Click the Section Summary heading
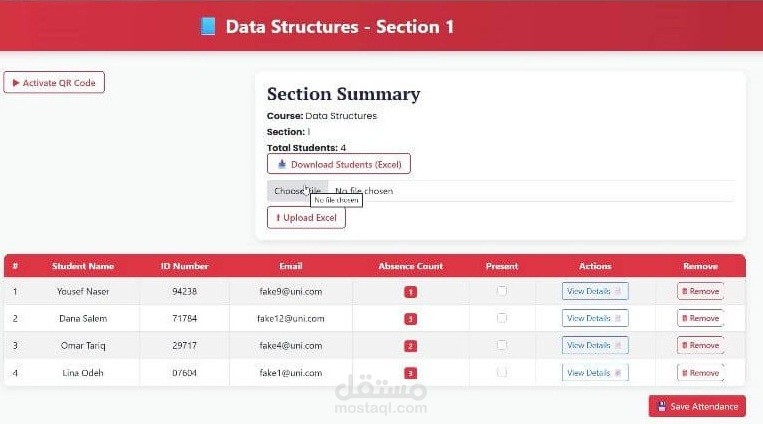 (344, 93)
